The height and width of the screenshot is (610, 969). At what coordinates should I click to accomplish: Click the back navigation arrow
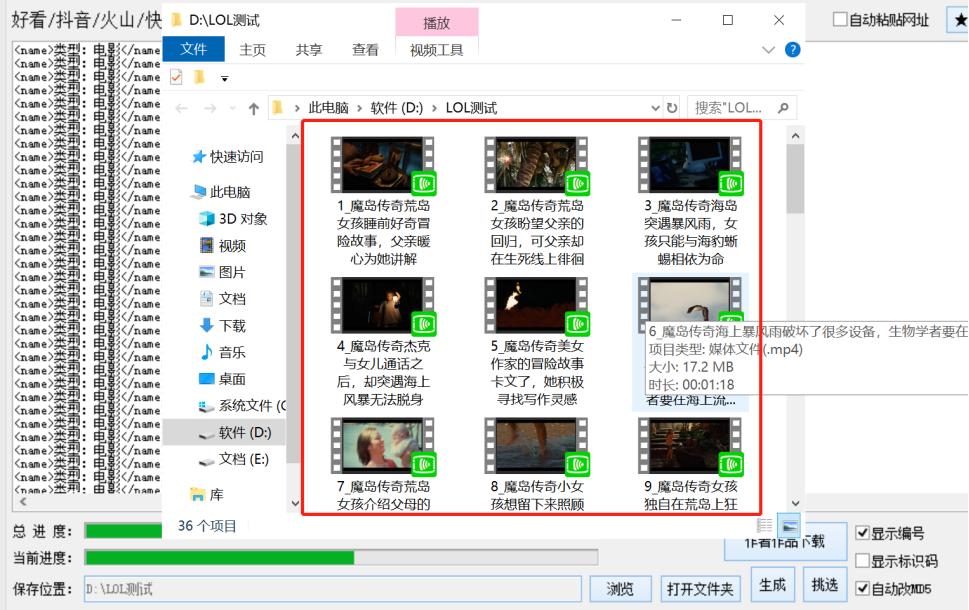click(180, 107)
